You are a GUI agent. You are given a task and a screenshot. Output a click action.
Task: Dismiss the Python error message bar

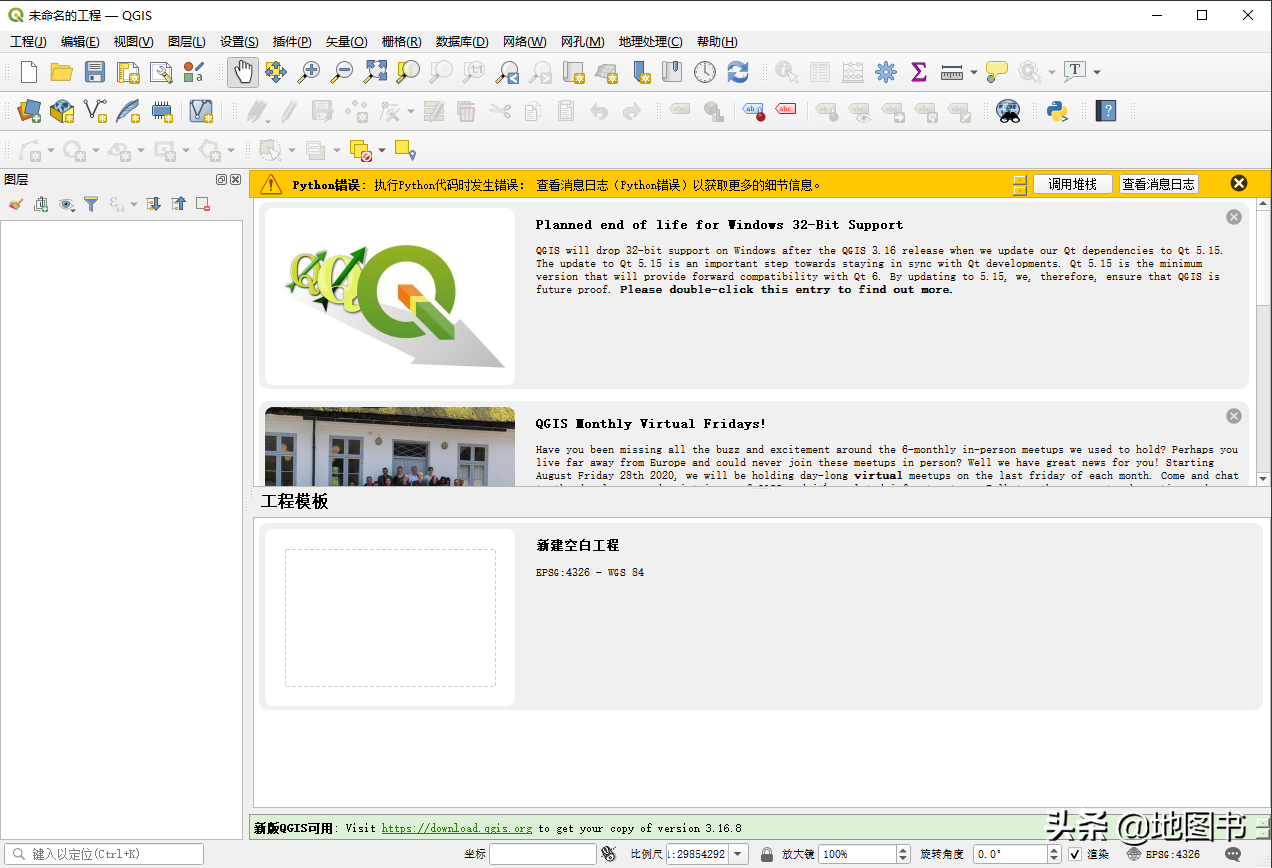[1239, 183]
